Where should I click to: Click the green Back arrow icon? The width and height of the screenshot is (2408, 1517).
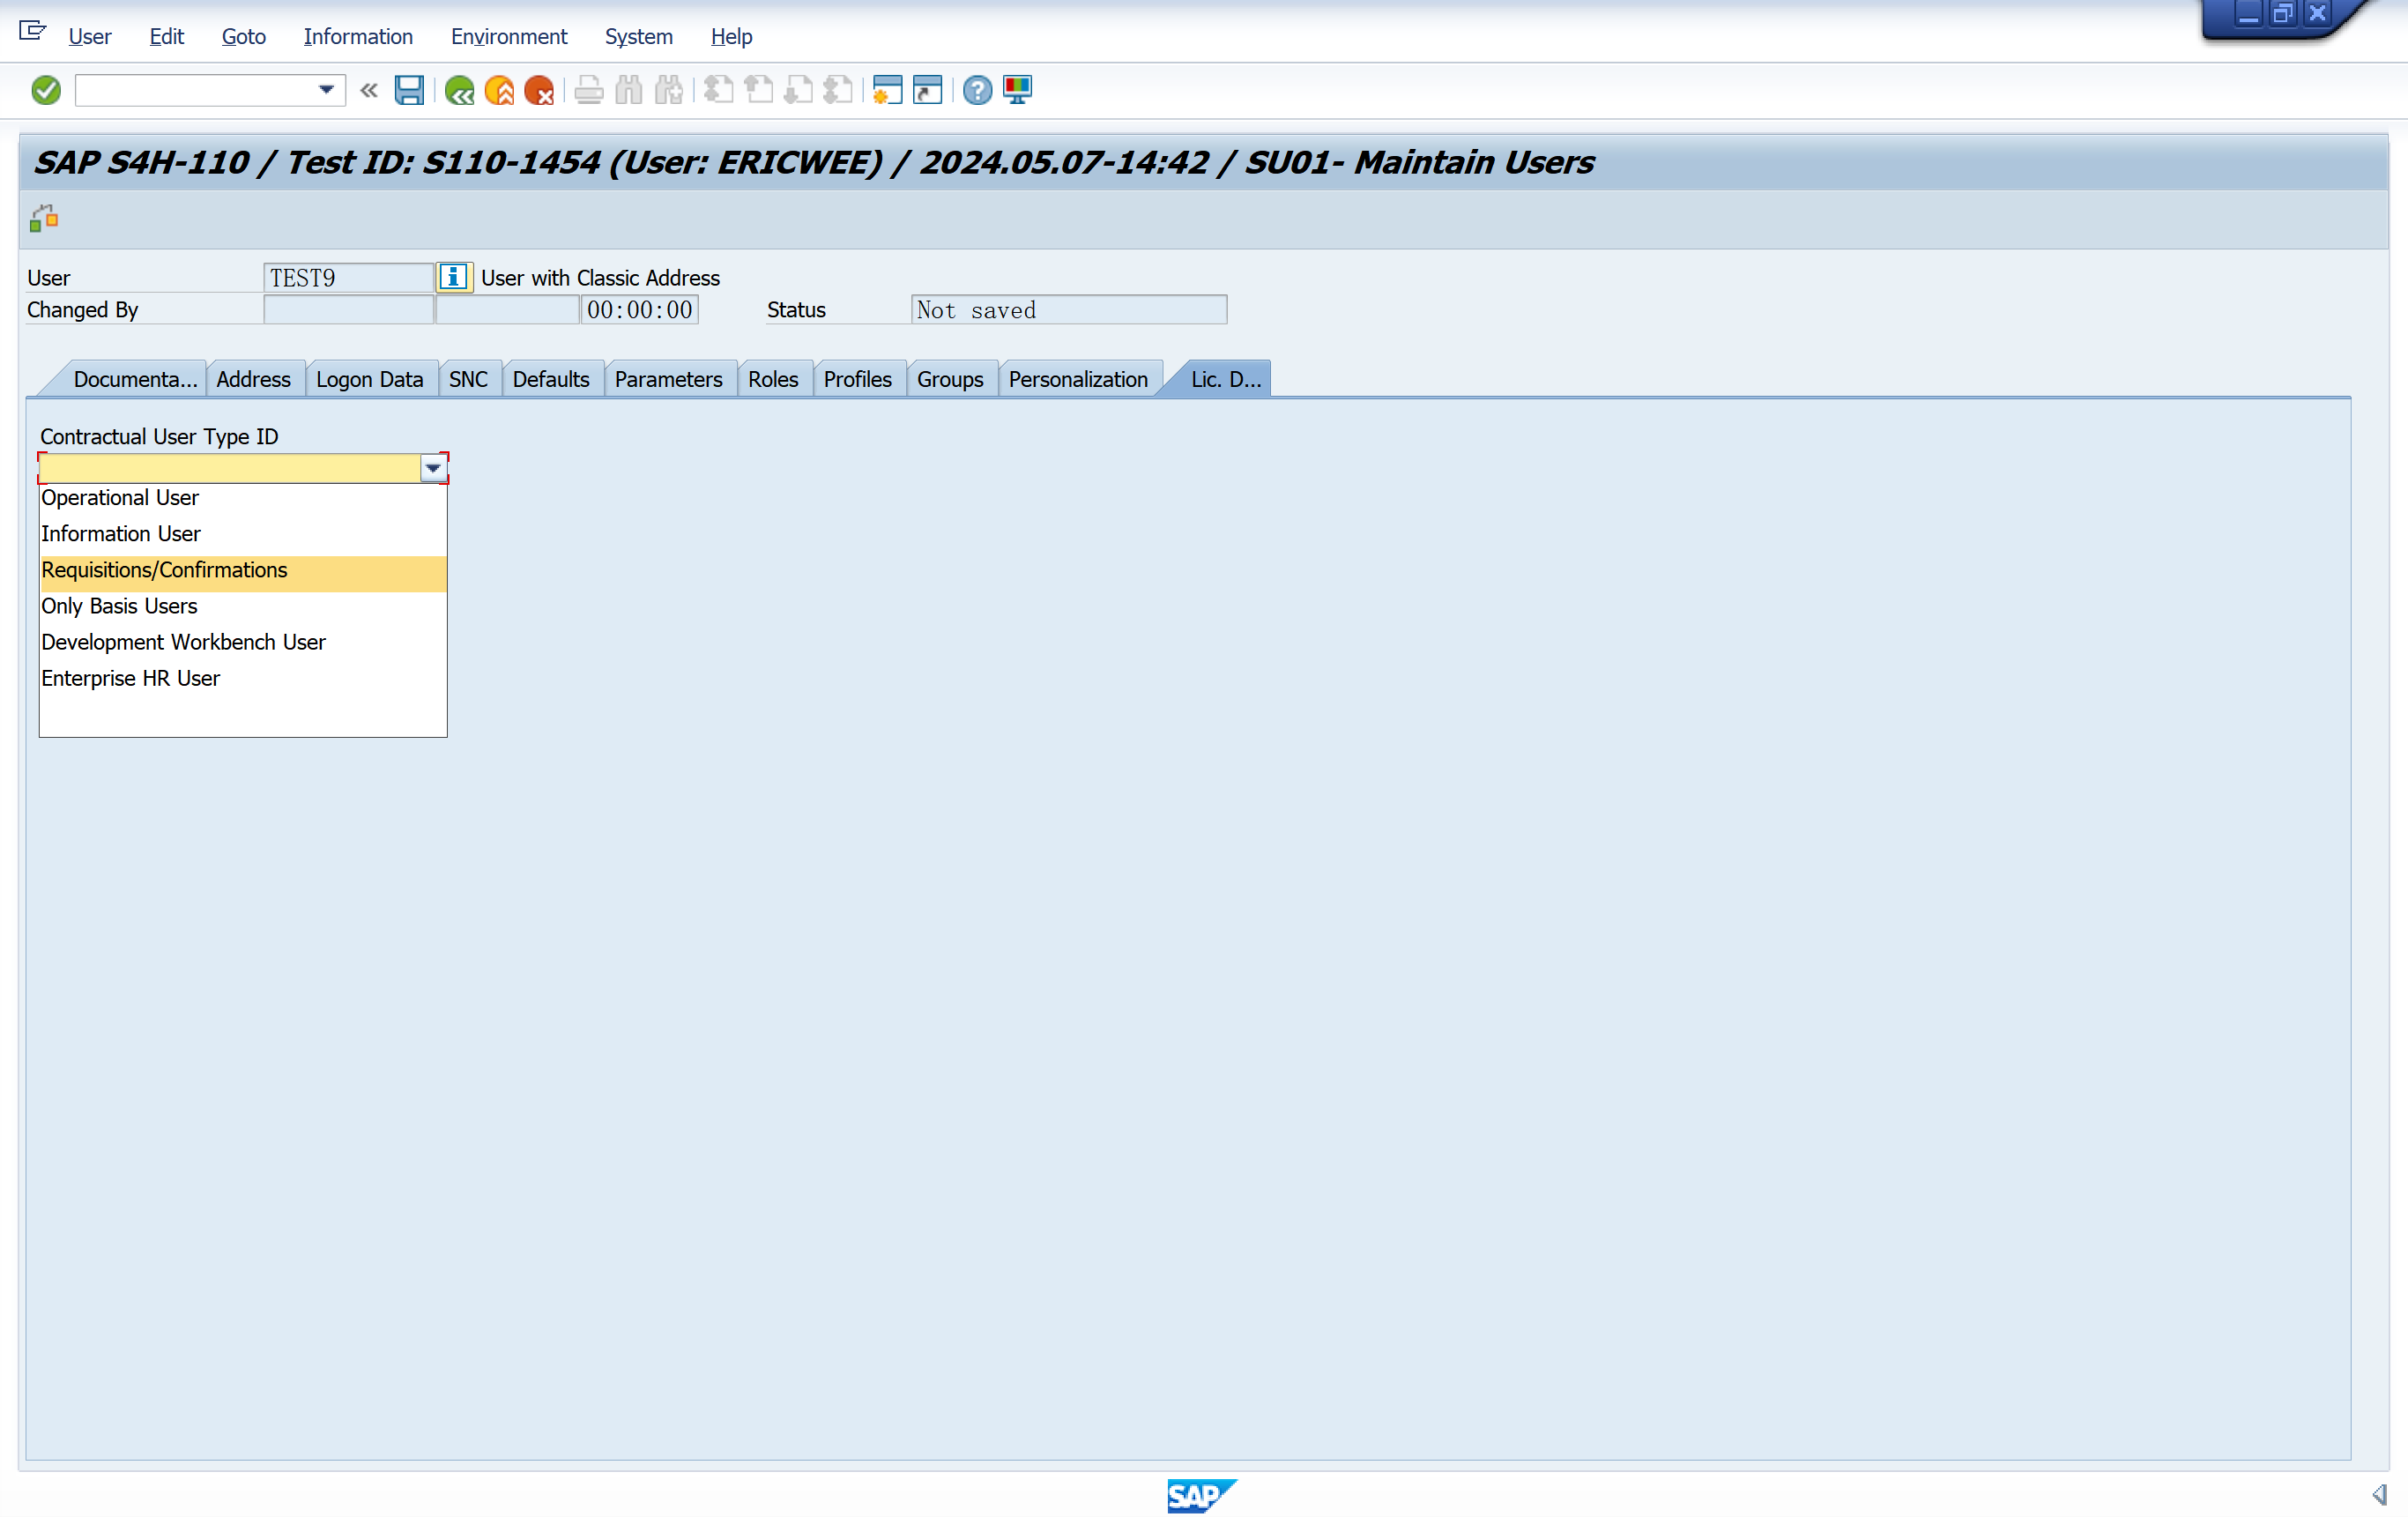[x=459, y=90]
